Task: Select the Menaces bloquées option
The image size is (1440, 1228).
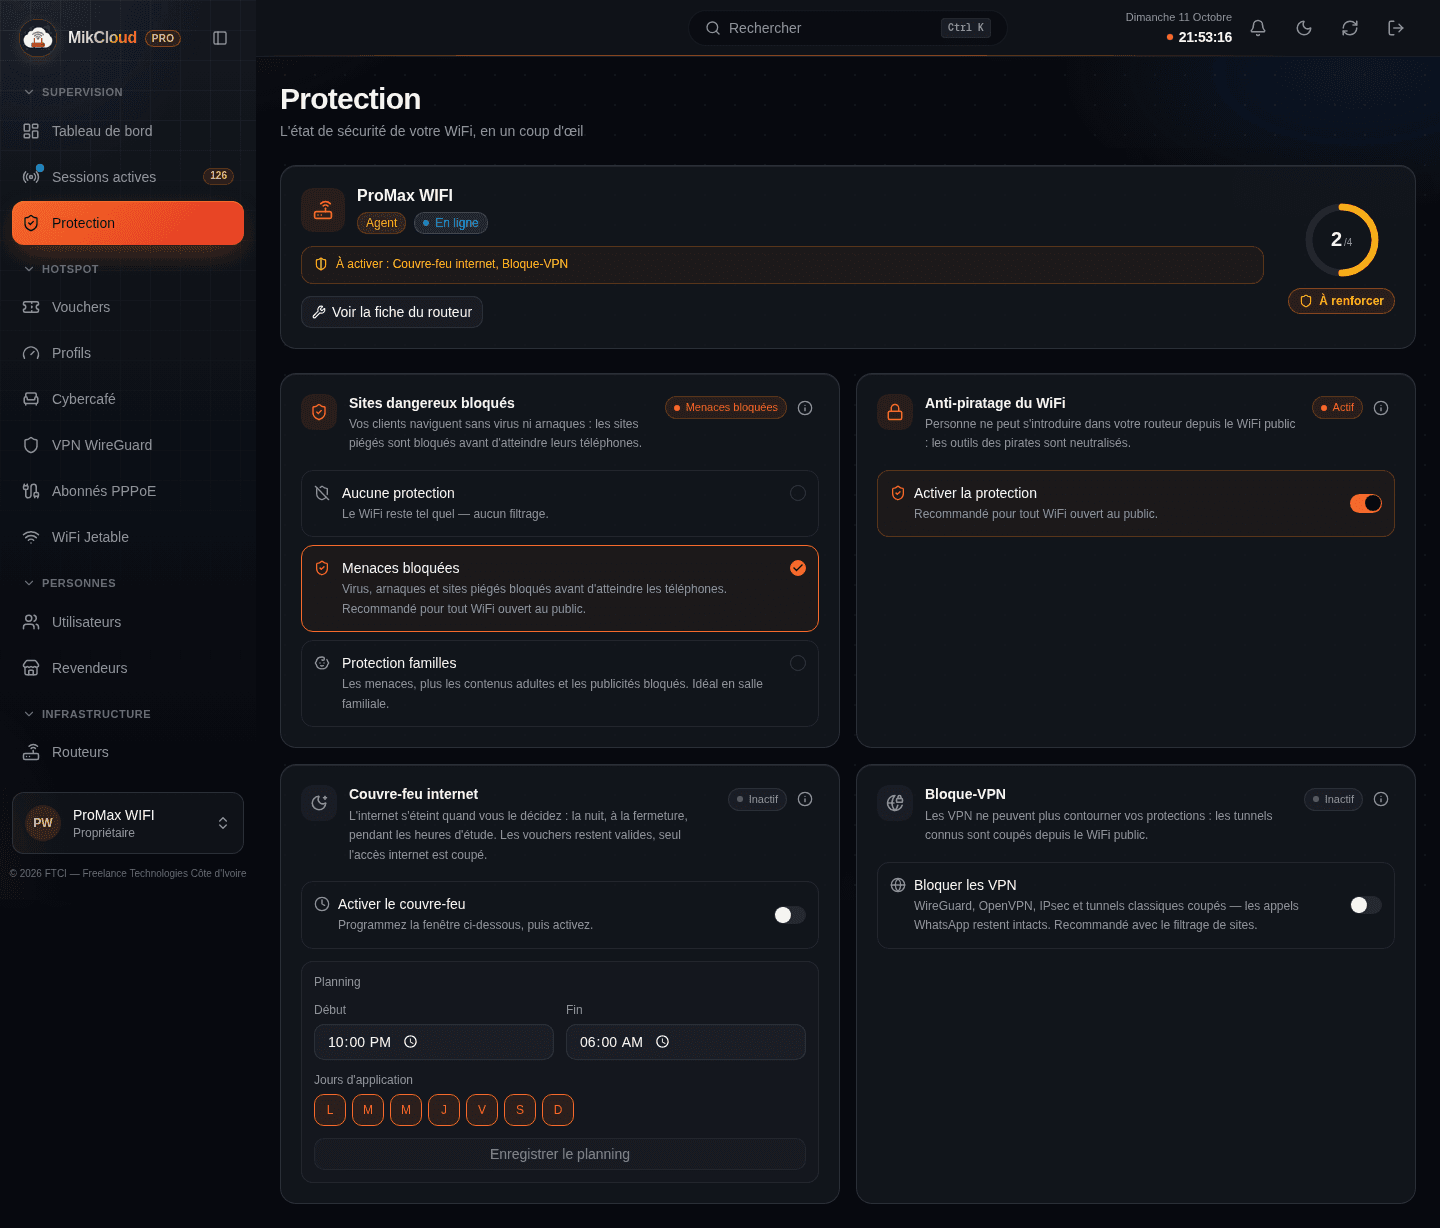Action: coord(560,588)
